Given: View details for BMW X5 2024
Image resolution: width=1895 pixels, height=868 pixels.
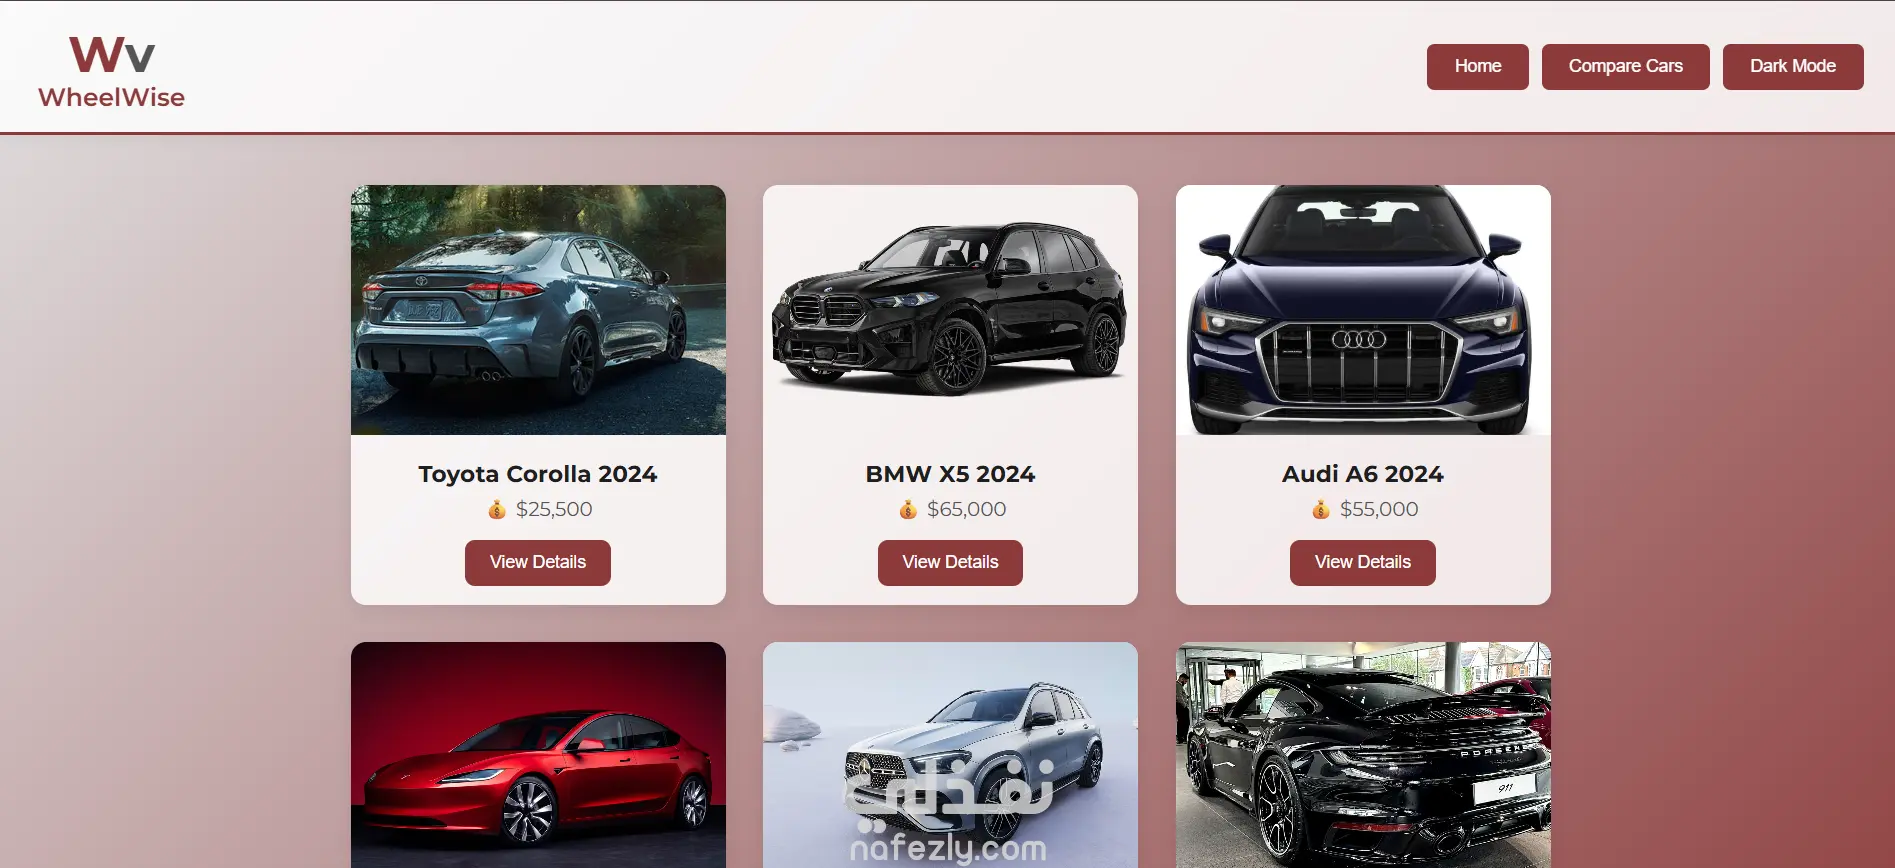Looking at the screenshot, I should pos(950,563).
